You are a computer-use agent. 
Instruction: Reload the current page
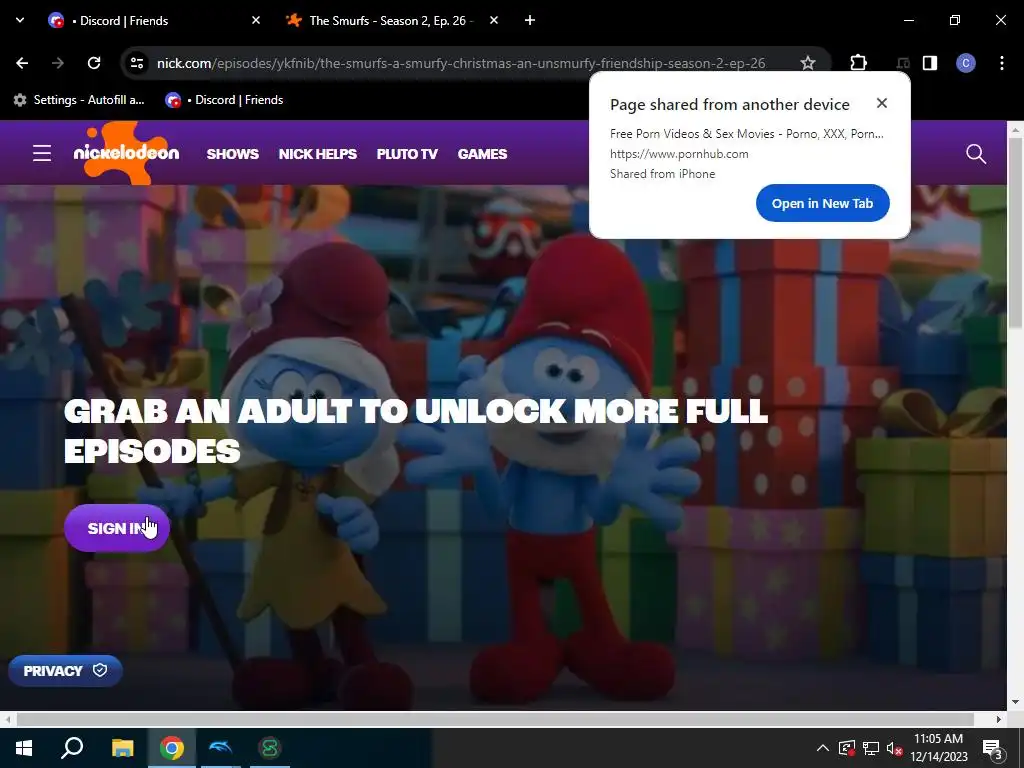tap(94, 63)
